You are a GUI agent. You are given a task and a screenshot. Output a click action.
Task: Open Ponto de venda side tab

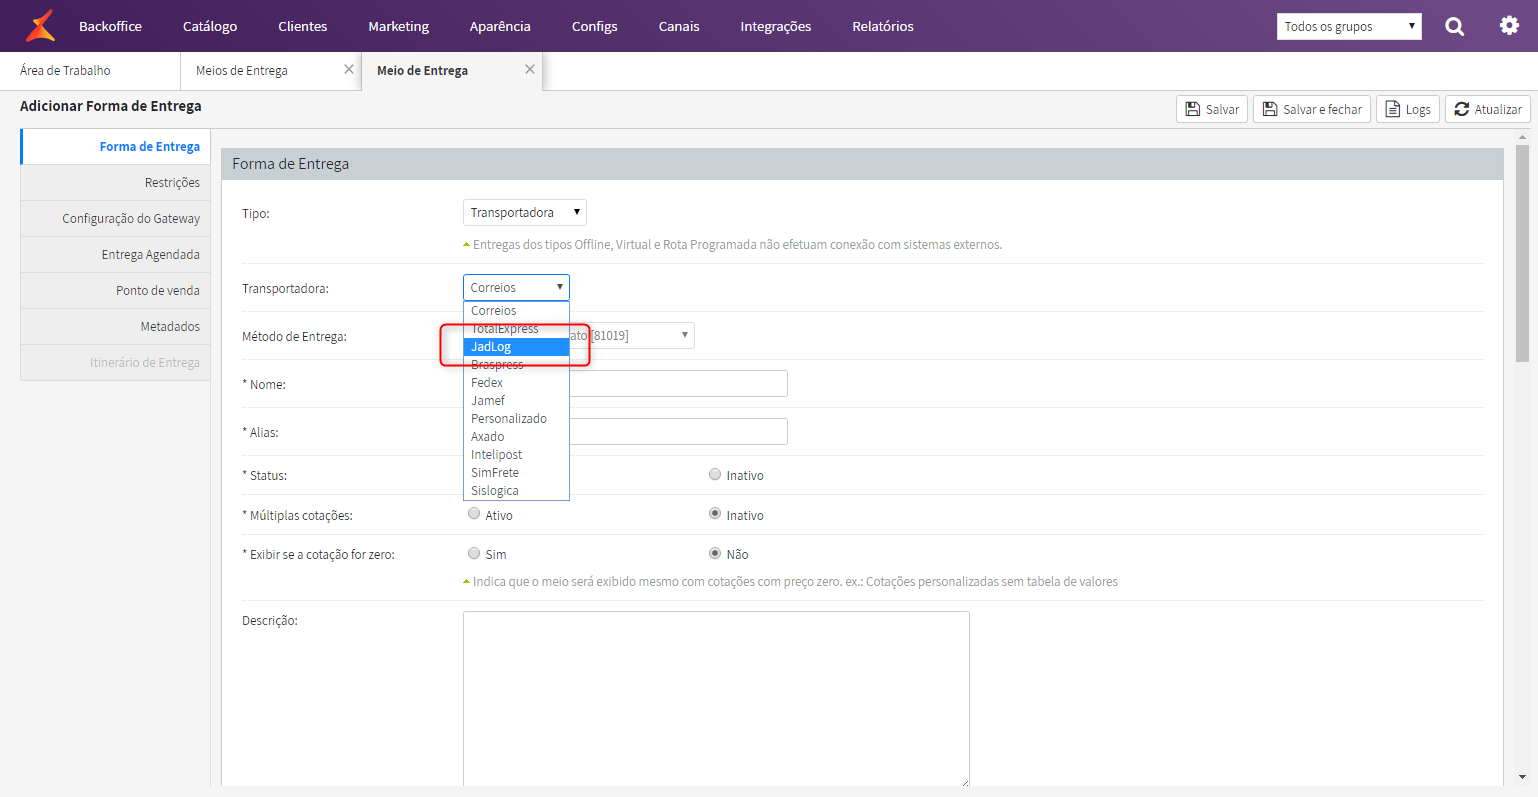[x=116, y=291]
